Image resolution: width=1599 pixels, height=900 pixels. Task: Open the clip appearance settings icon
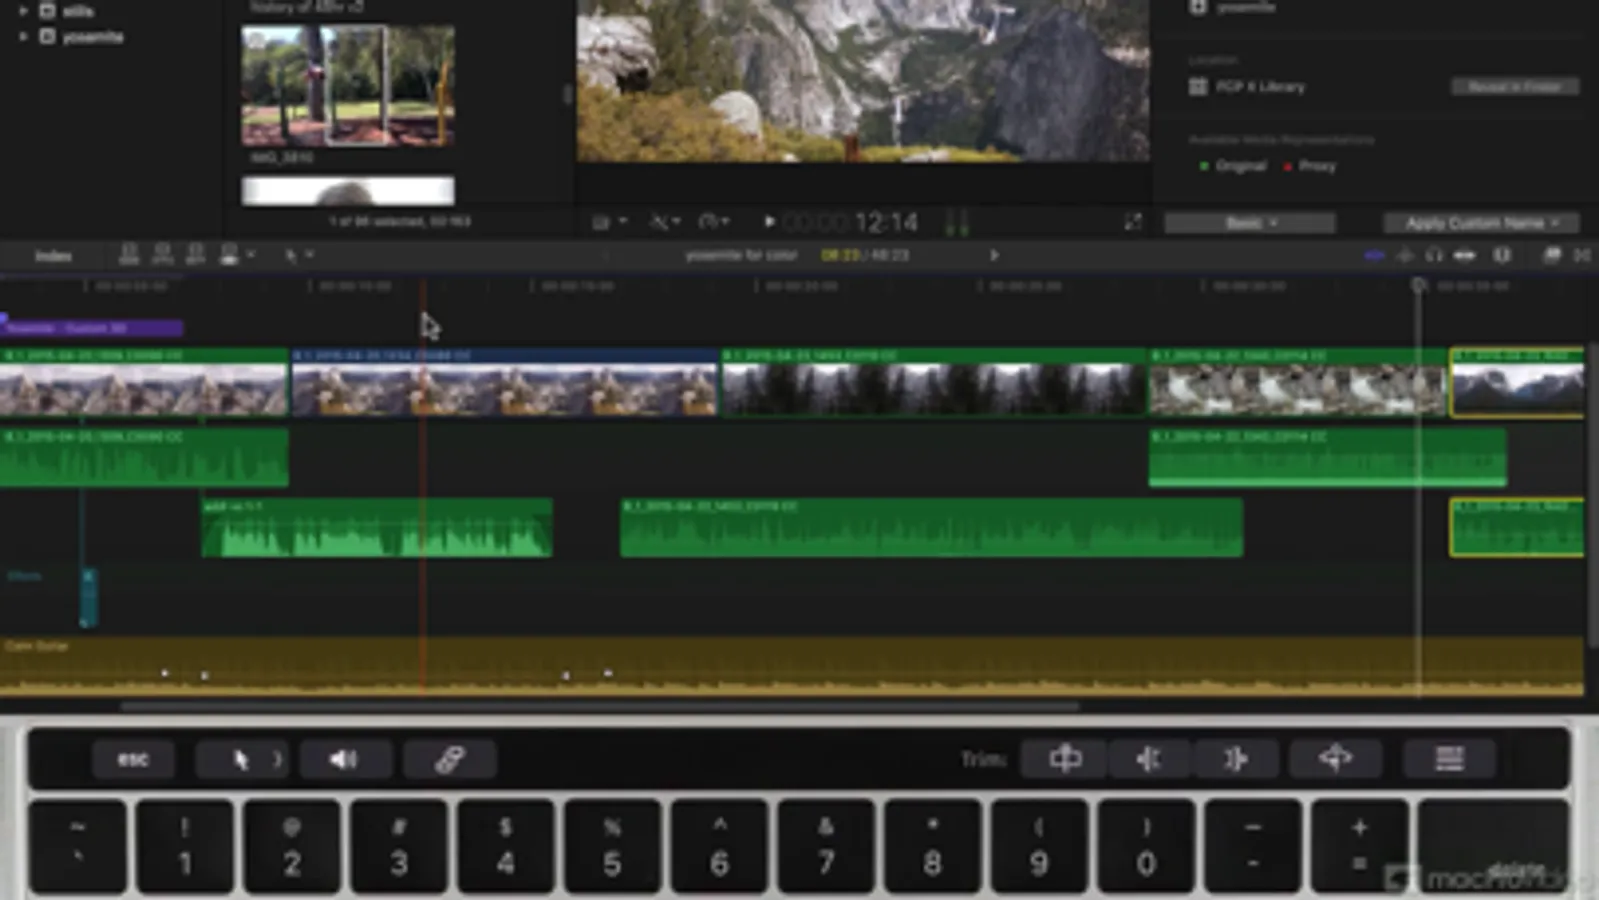pyautogui.click(x=1501, y=255)
